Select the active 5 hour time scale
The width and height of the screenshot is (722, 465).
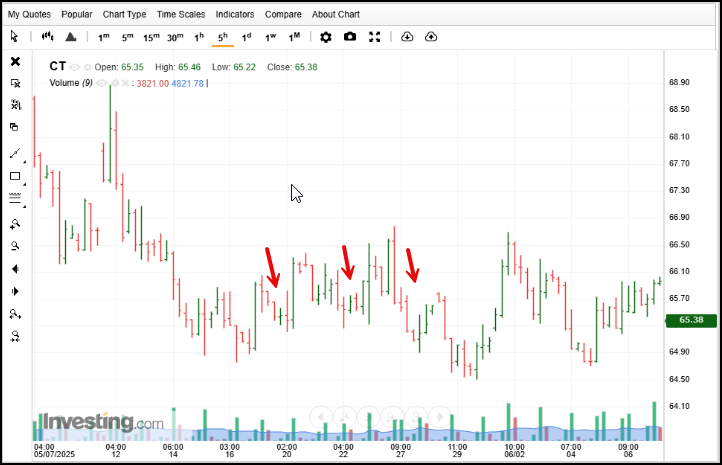[223, 37]
